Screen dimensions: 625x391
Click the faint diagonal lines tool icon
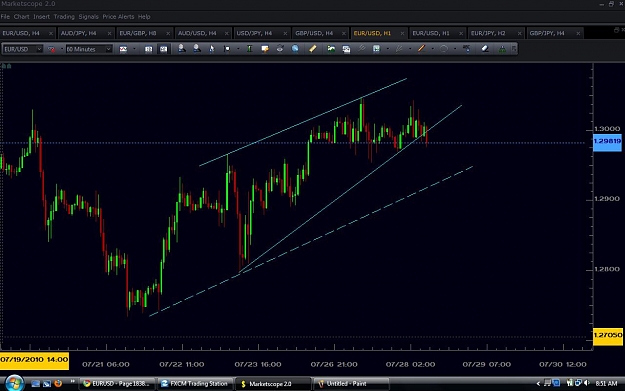361,49
